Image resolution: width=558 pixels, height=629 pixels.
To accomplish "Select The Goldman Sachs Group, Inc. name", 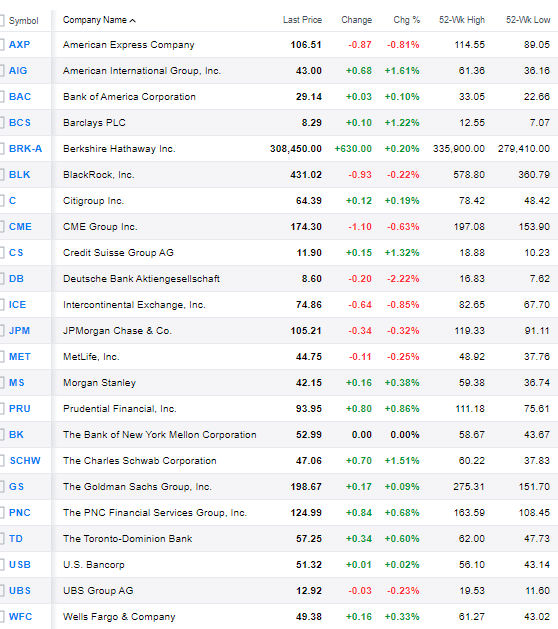I will (x=137, y=487).
